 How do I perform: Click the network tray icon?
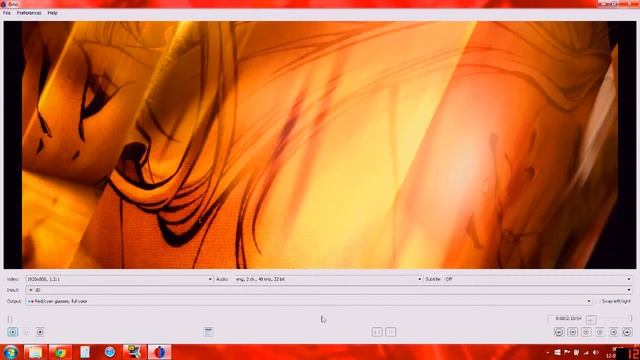[586, 352]
